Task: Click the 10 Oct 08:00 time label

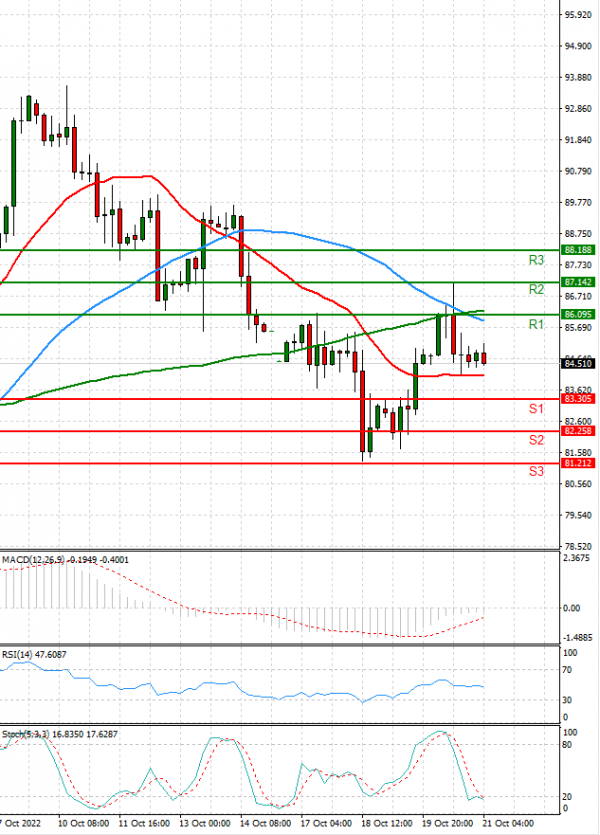Action: click(x=84, y=823)
